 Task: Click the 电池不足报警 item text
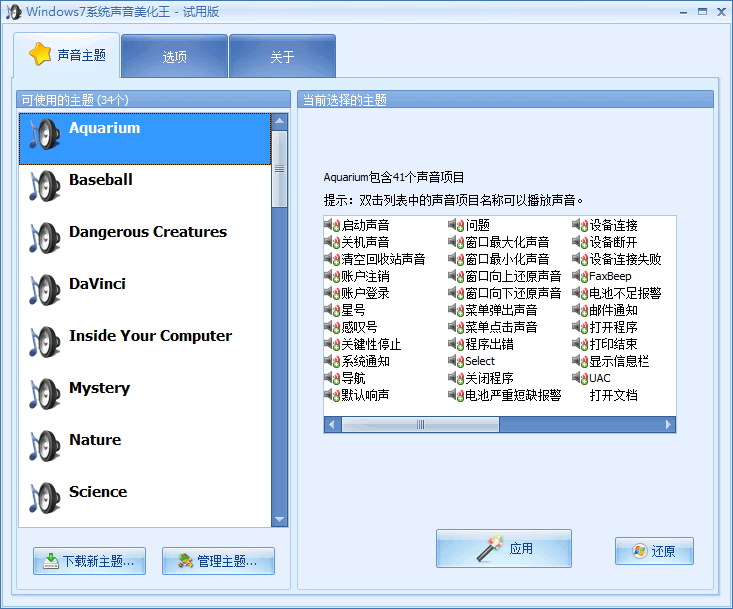[x=625, y=294]
